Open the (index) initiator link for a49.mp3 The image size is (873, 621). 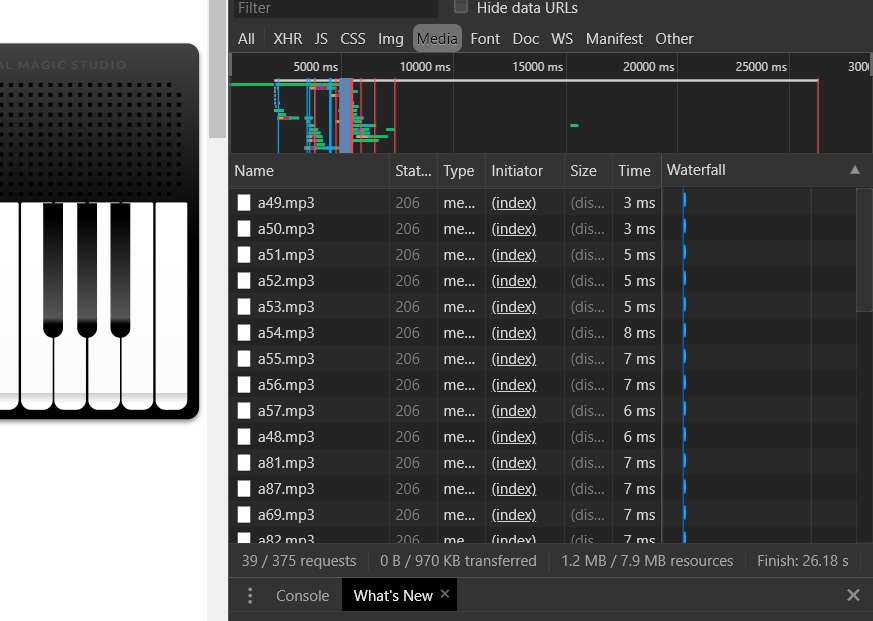point(513,203)
